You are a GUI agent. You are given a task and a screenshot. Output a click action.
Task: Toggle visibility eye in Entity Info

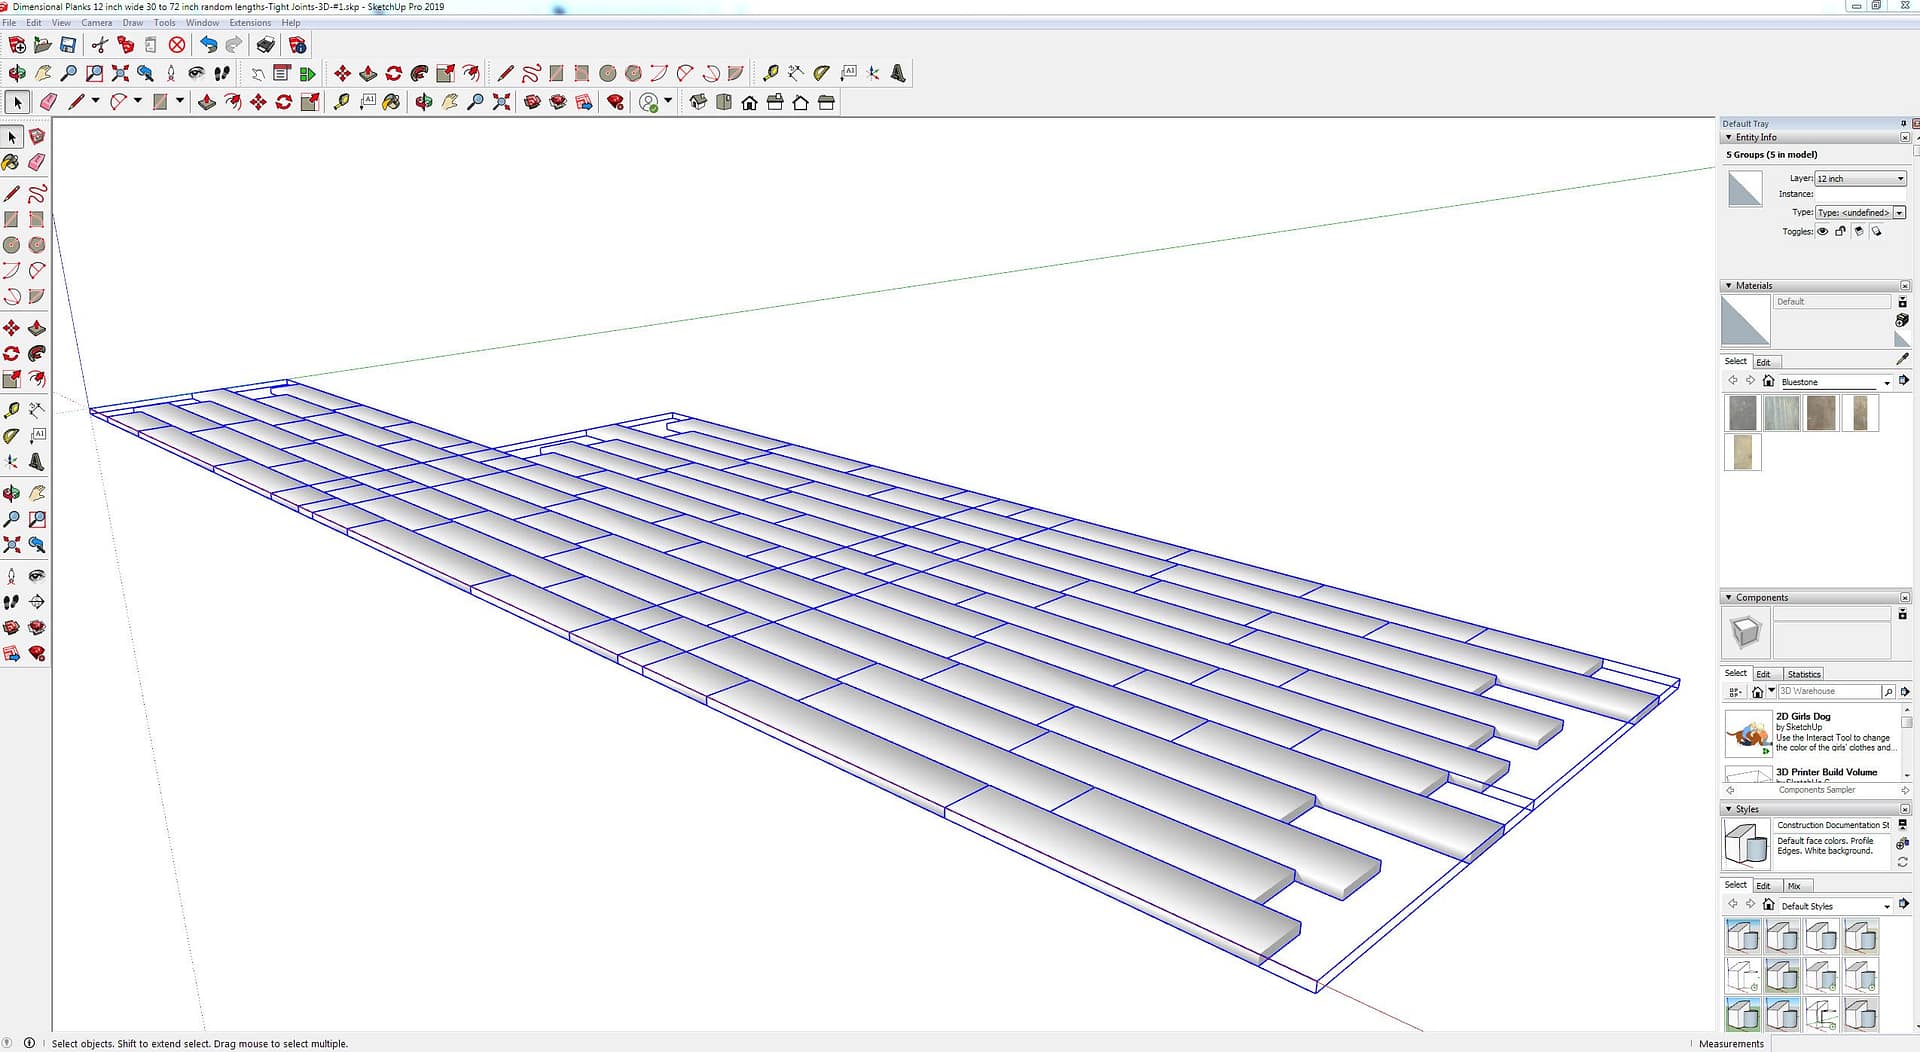[x=1823, y=232]
